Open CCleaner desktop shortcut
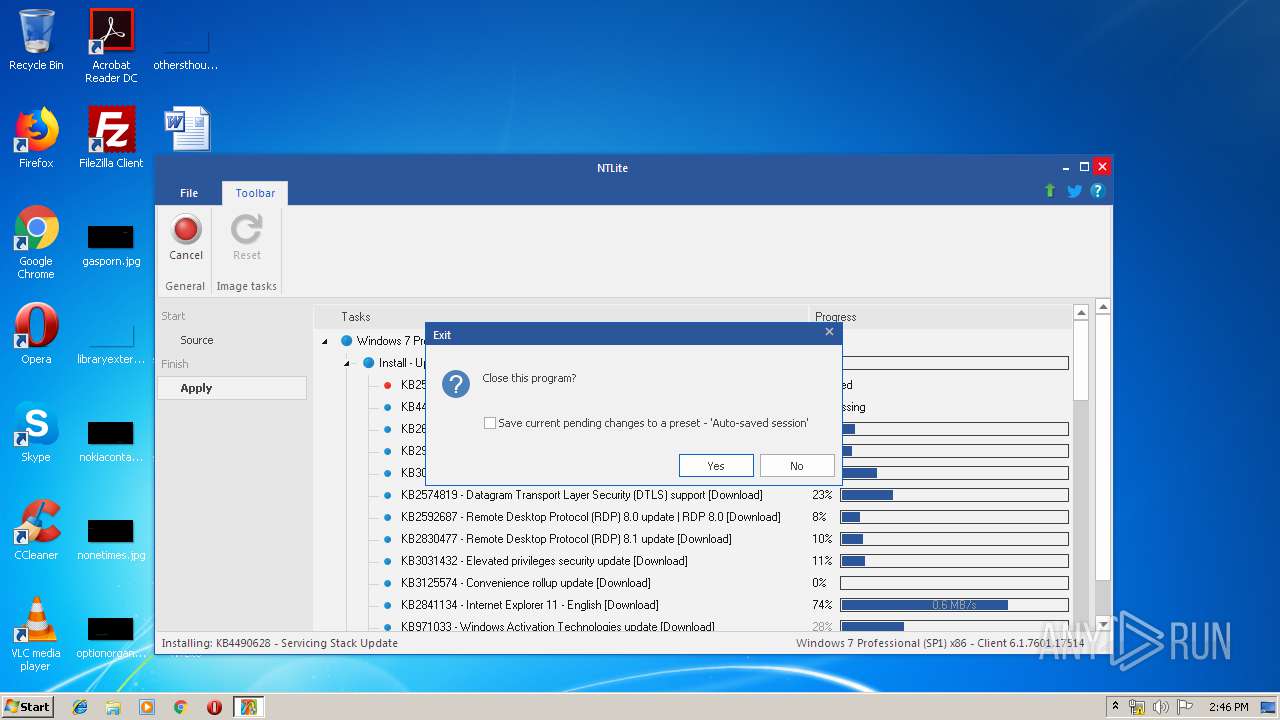This screenshot has height=720, width=1280. click(36, 530)
